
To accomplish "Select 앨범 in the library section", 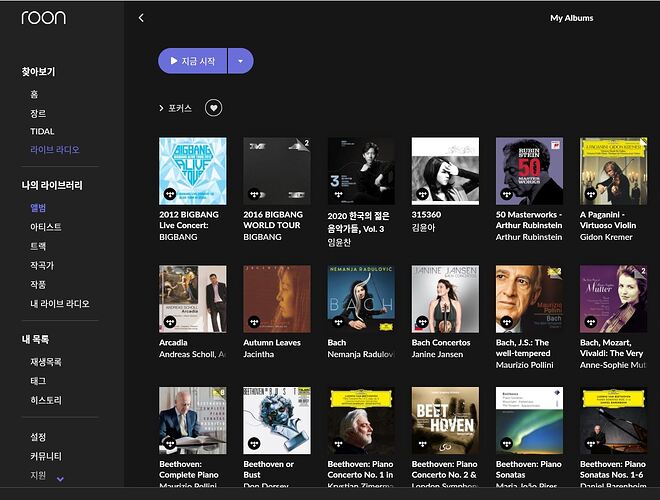I will [x=38, y=207].
